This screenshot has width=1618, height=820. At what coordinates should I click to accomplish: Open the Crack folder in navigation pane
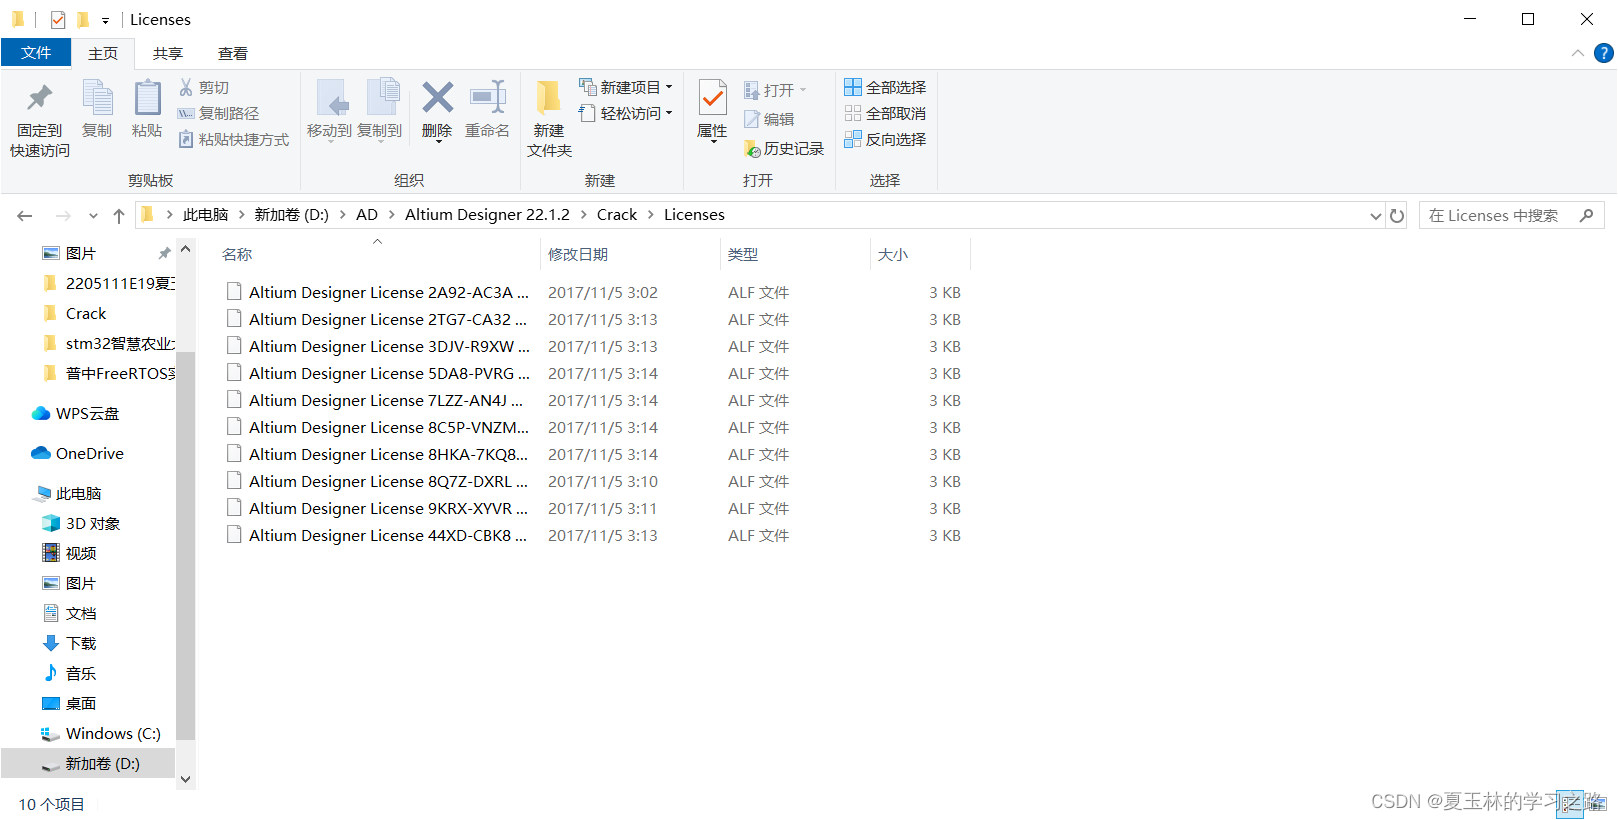pyautogui.click(x=86, y=313)
